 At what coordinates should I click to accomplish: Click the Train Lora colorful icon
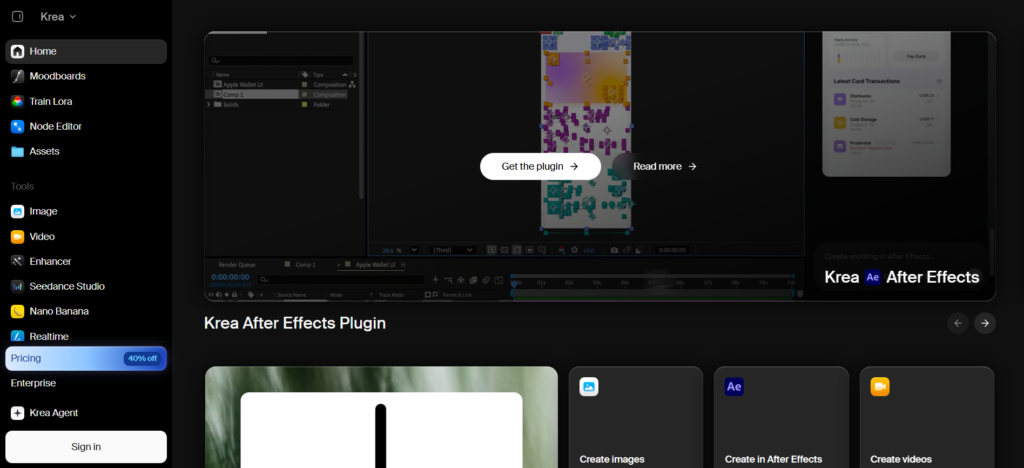point(18,101)
